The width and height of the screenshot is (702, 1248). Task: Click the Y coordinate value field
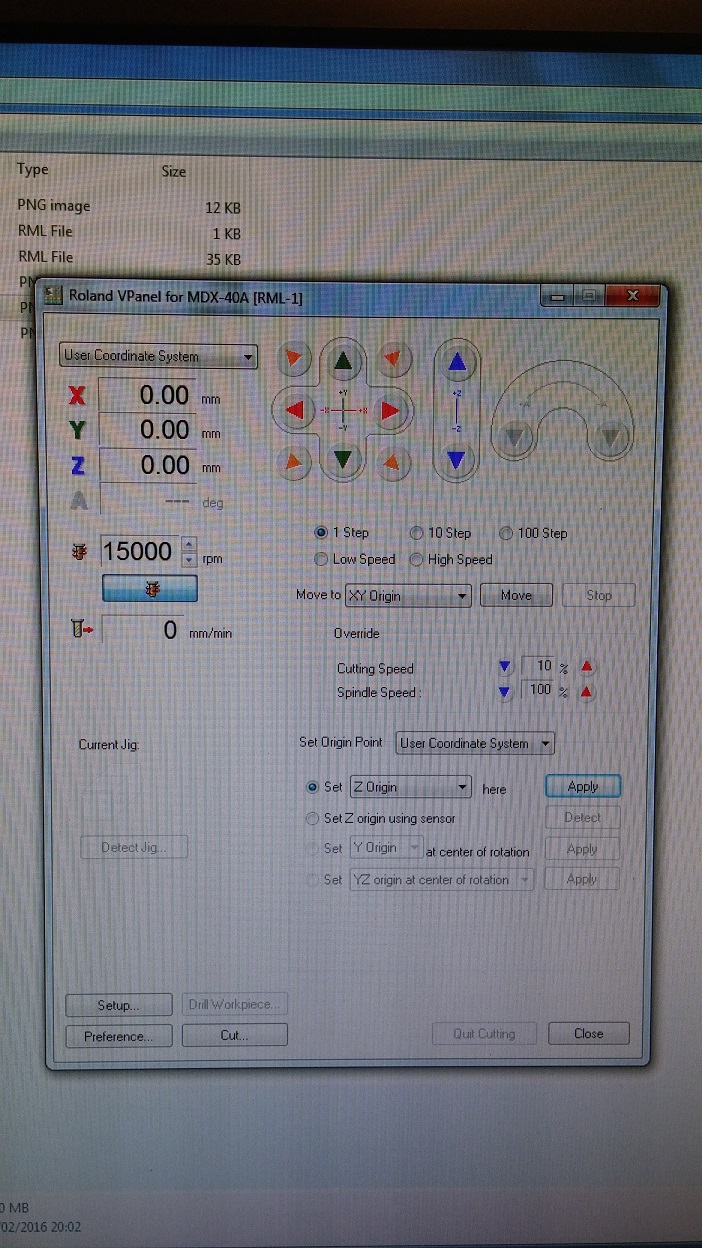[148, 430]
